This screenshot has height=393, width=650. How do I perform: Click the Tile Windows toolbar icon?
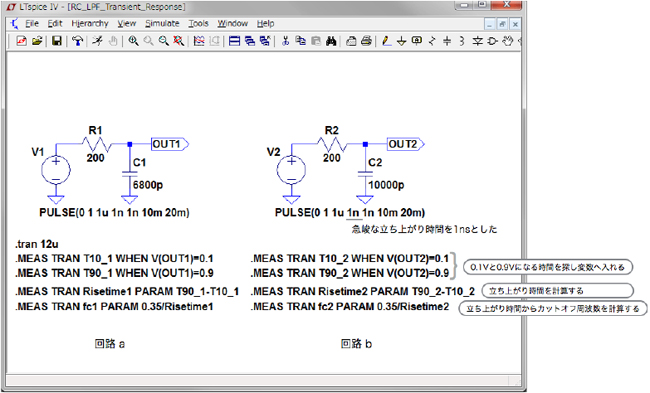point(235,41)
